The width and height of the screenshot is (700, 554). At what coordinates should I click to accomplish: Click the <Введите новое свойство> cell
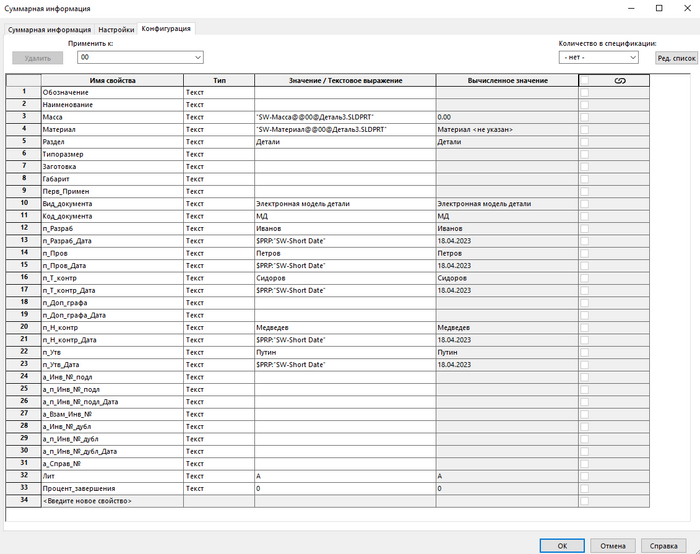[x=112, y=500]
